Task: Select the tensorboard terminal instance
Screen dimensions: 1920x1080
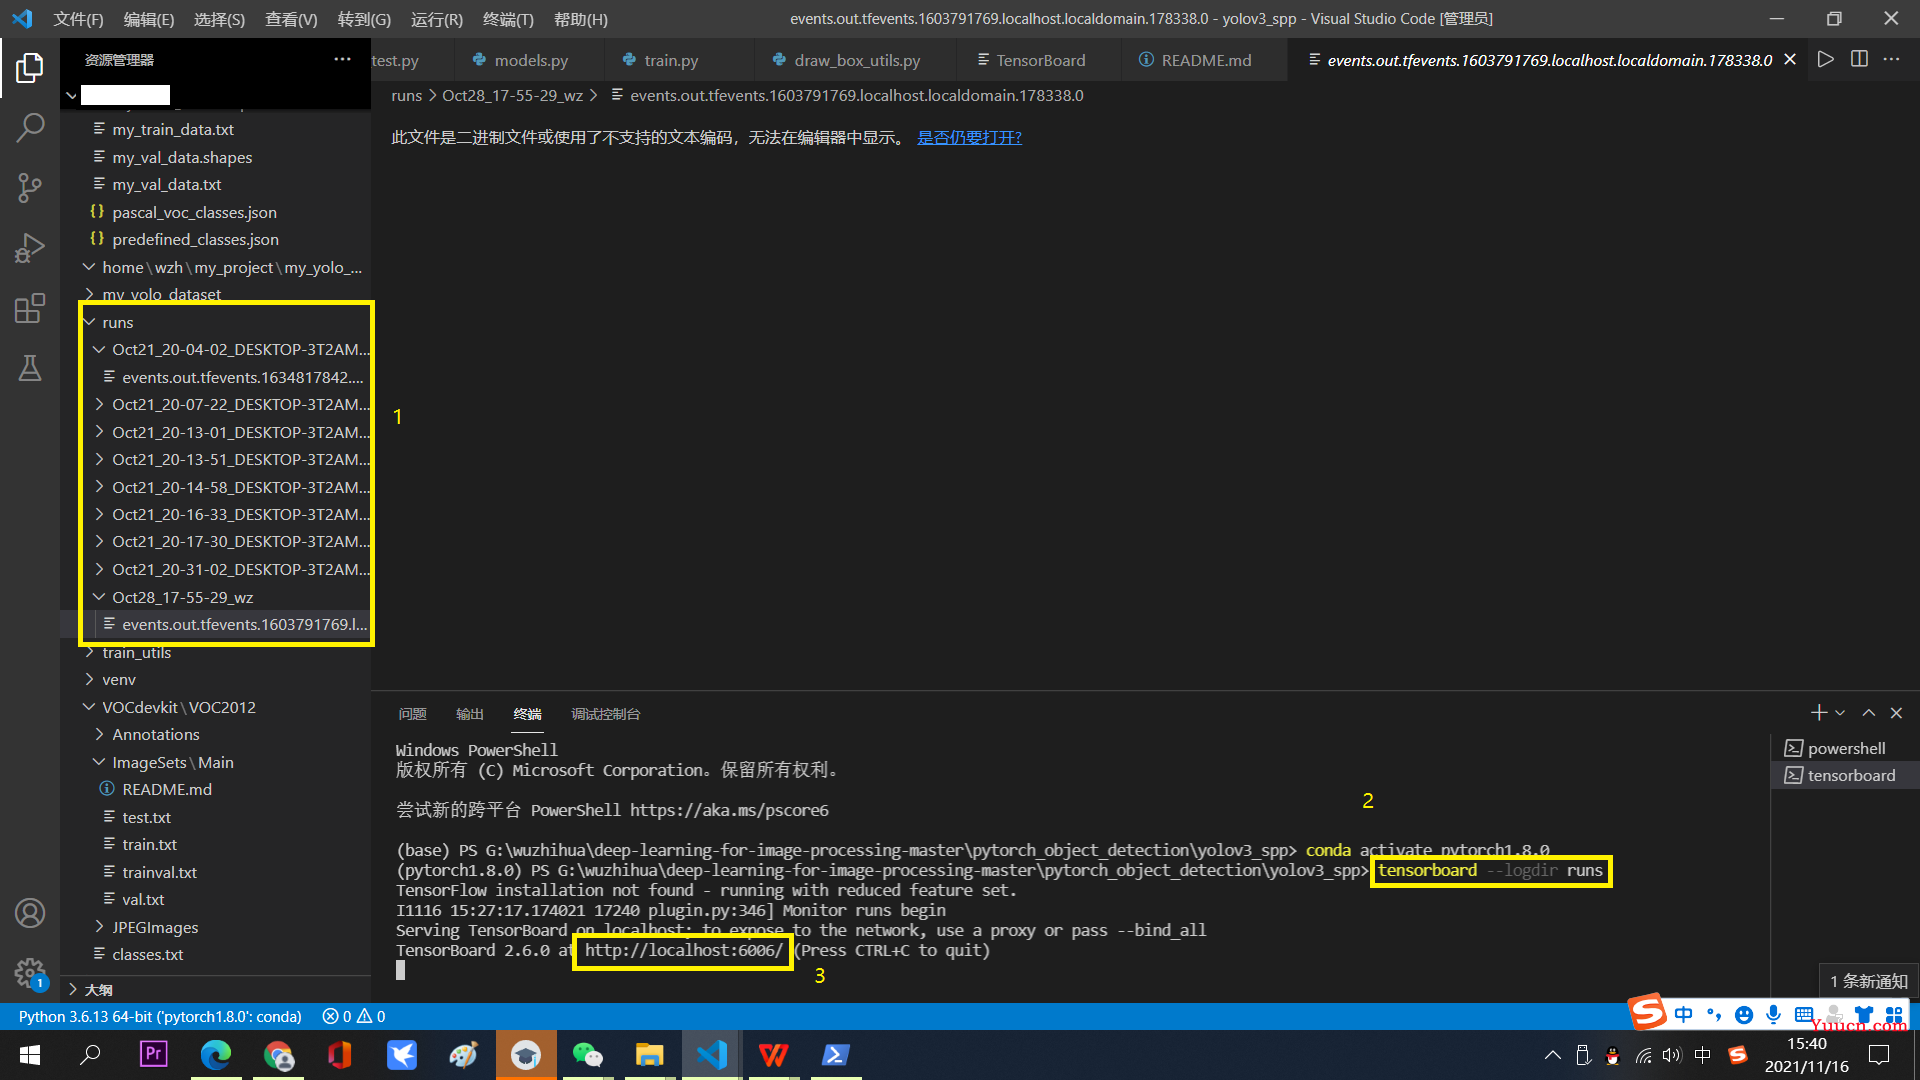Action: [x=1845, y=775]
